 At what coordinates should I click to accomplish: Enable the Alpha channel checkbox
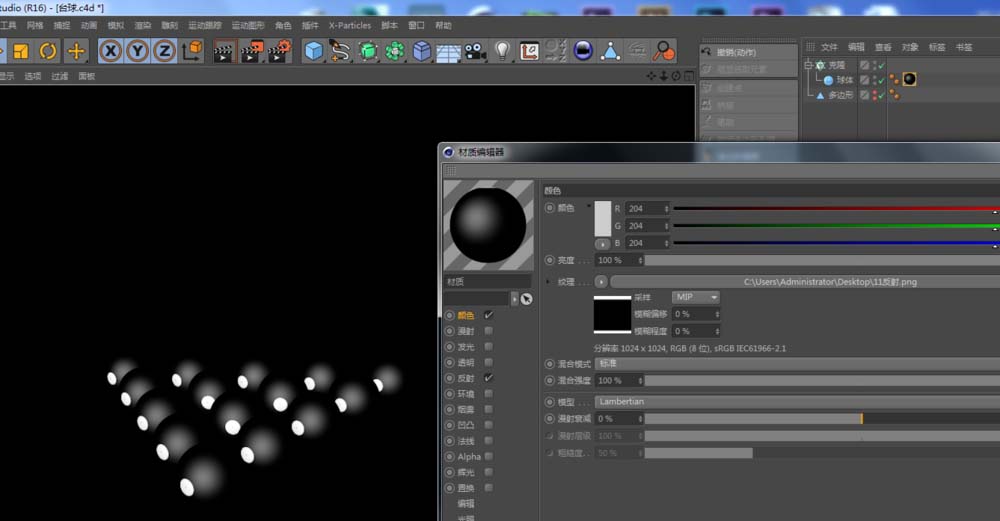click(488, 457)
